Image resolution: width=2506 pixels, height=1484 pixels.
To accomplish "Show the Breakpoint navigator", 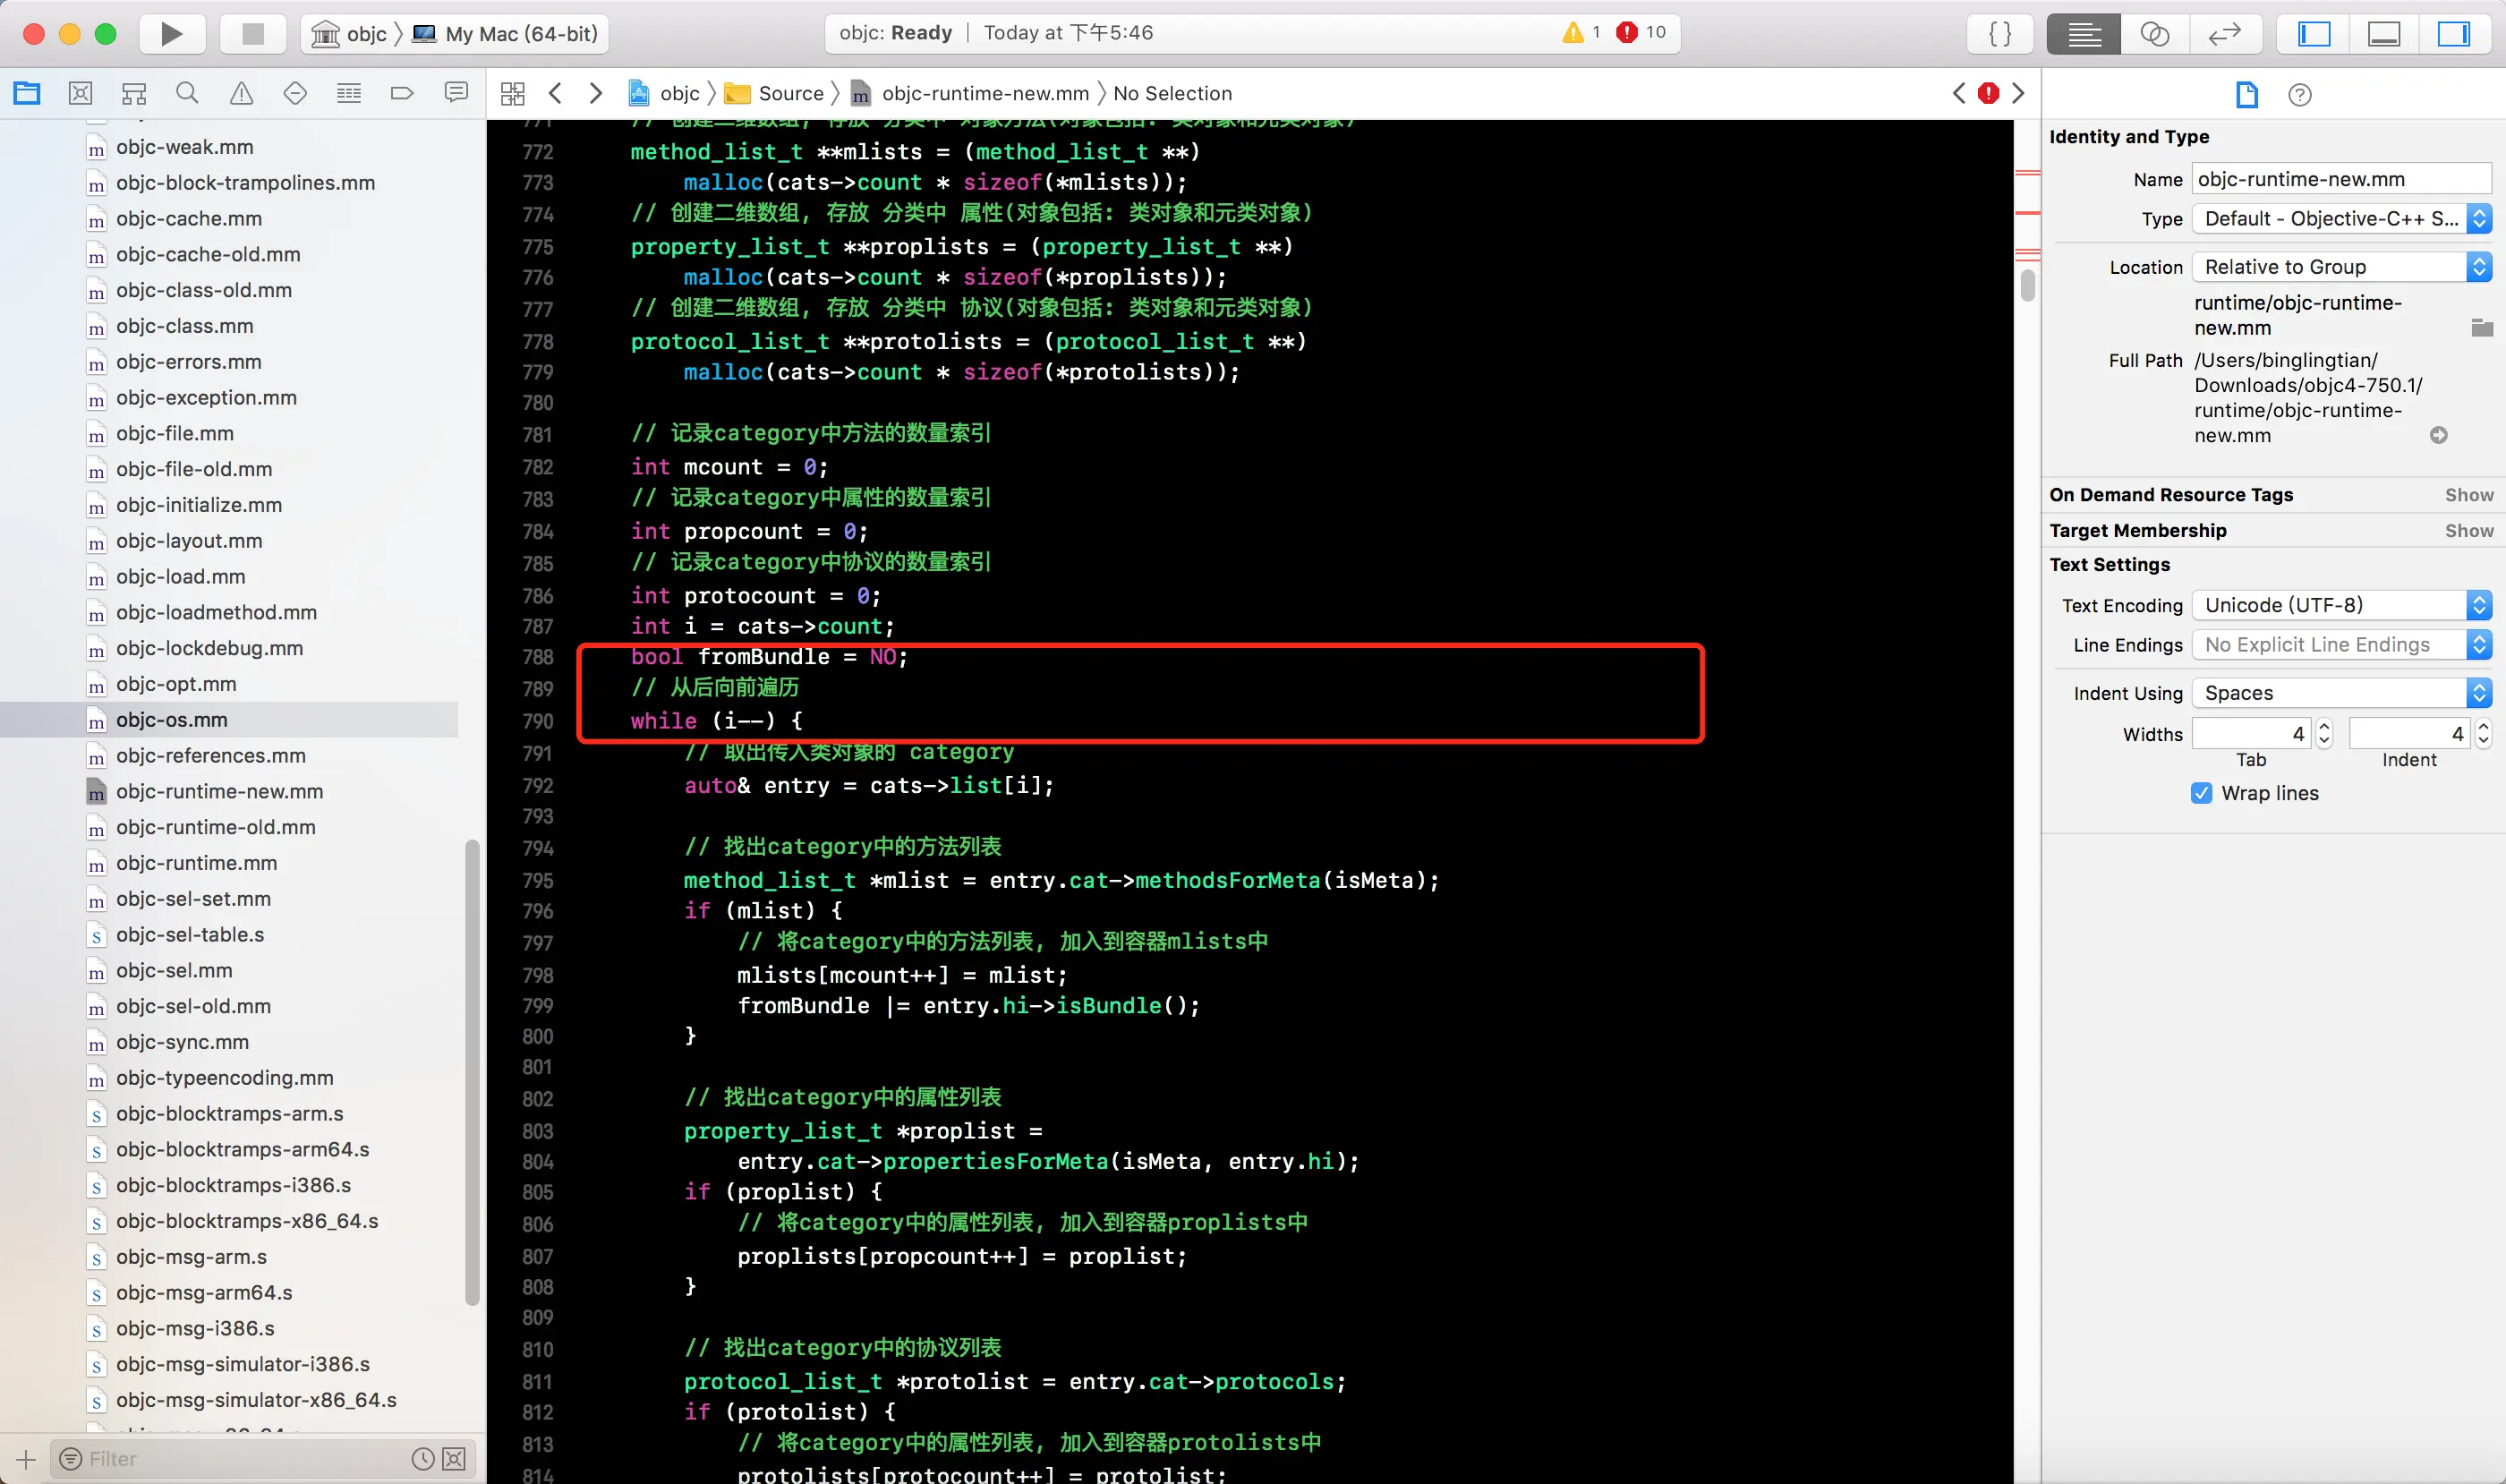I will [x=402, y=94].
